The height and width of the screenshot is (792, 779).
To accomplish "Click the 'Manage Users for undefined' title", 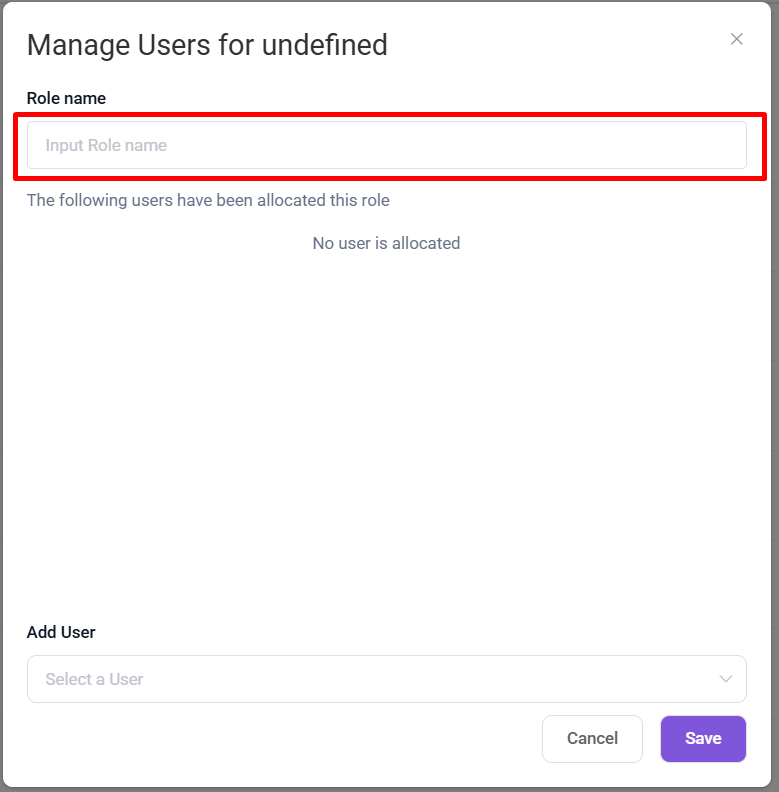I will point(207,45).
